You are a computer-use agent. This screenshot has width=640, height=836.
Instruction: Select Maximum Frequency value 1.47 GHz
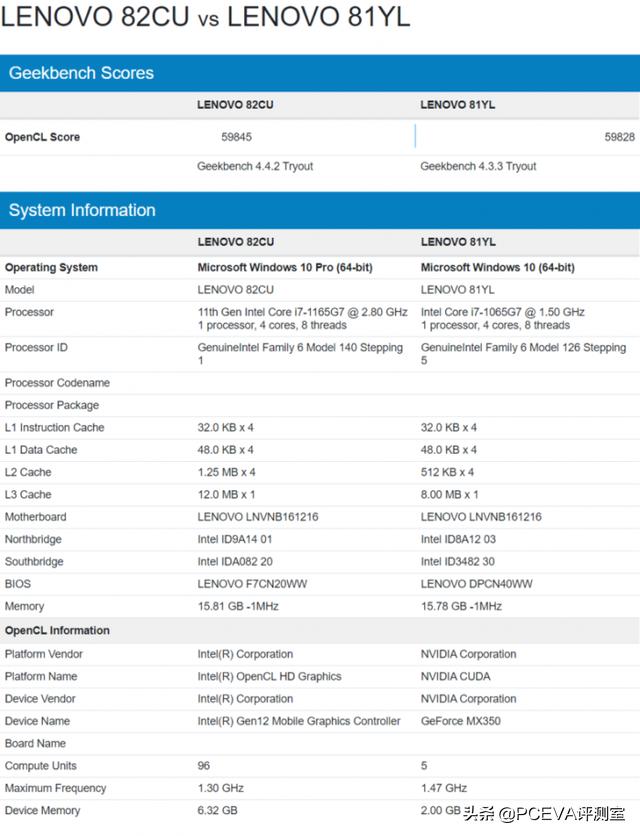[444, 789]
